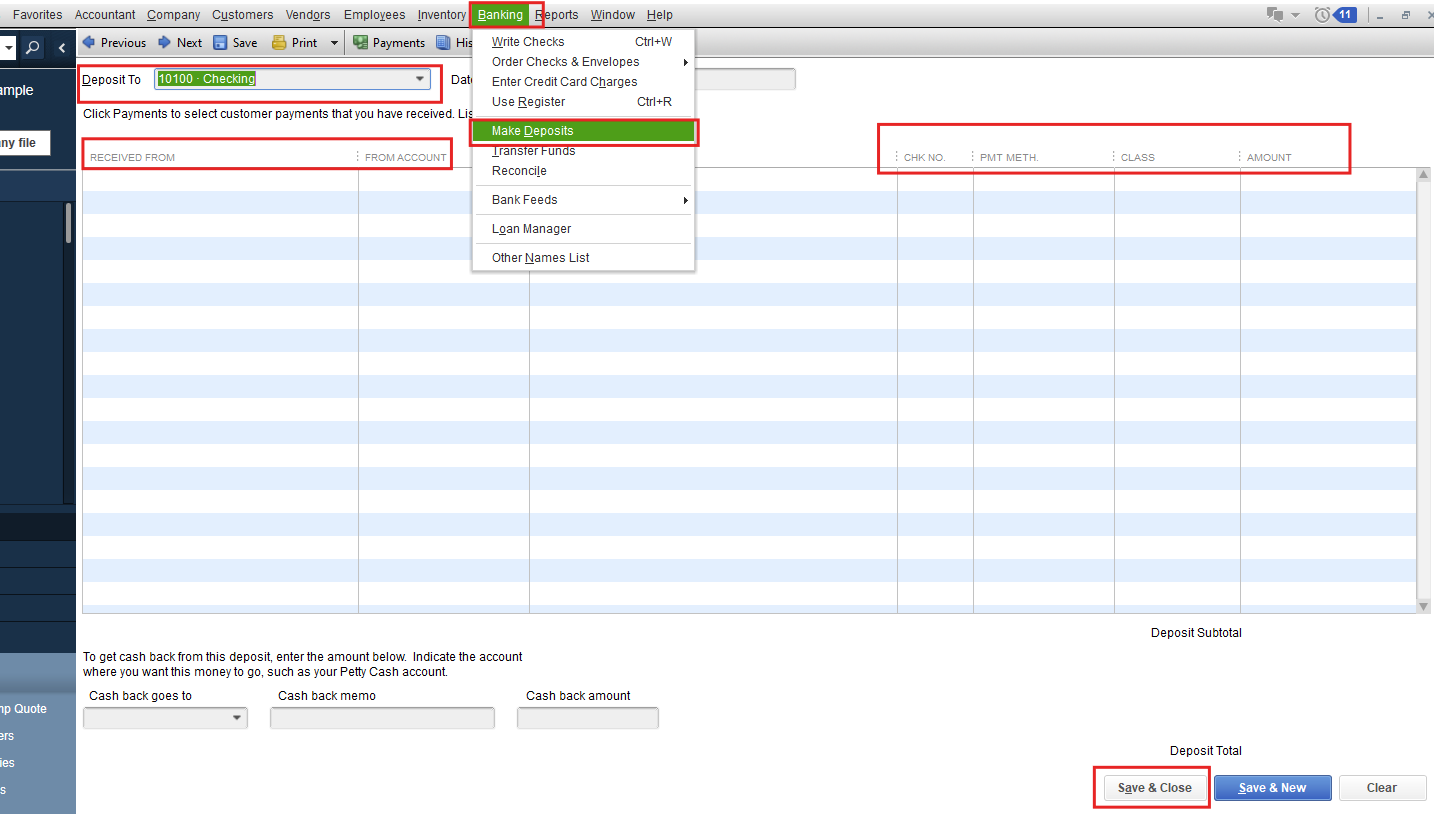Click the Cash back memo field
Screen dimensions: 1434x814
[382, 718]
